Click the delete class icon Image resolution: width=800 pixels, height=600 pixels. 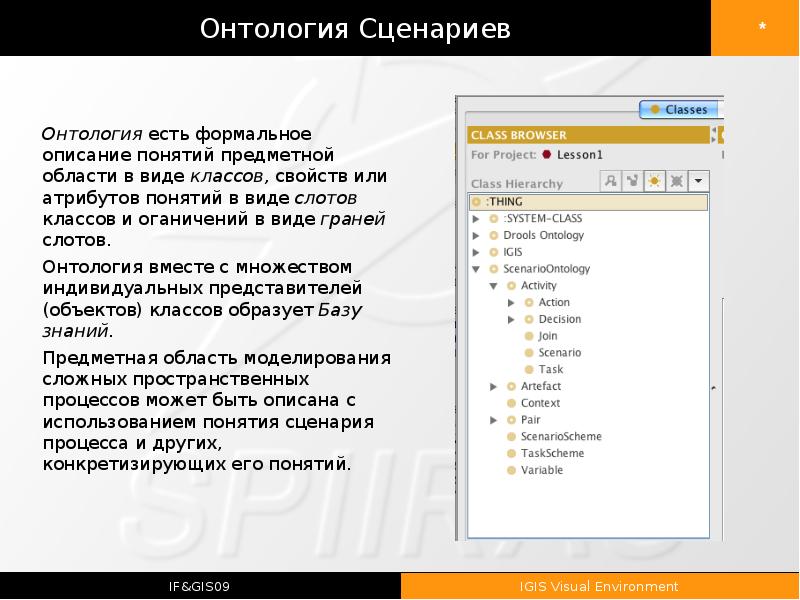(677, 181)
